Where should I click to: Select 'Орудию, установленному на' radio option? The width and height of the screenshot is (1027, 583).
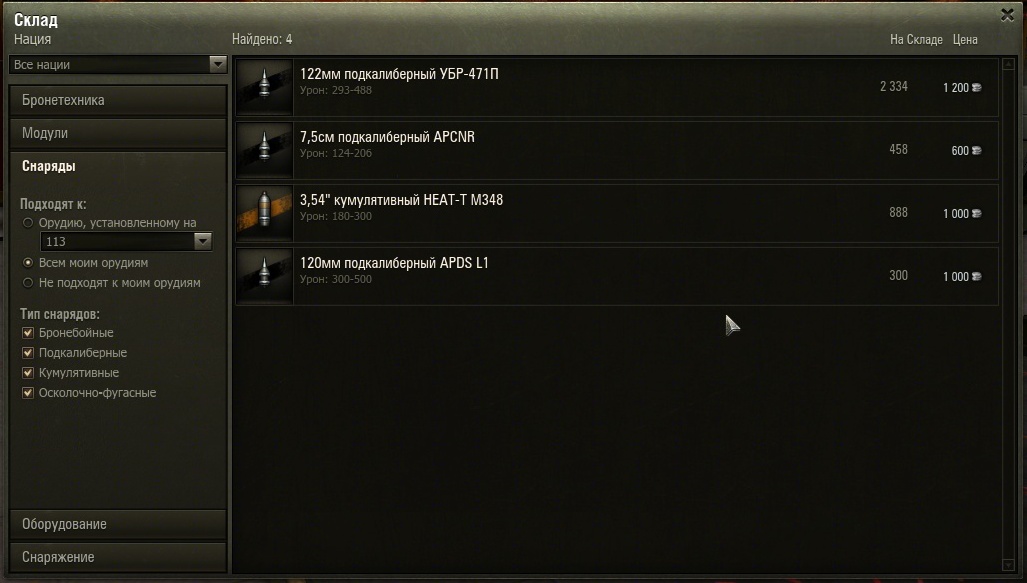[x=28, y=223]
